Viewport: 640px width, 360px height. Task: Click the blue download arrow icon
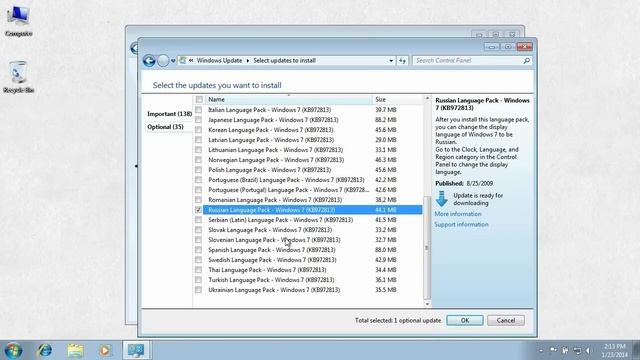coord(442,199)
